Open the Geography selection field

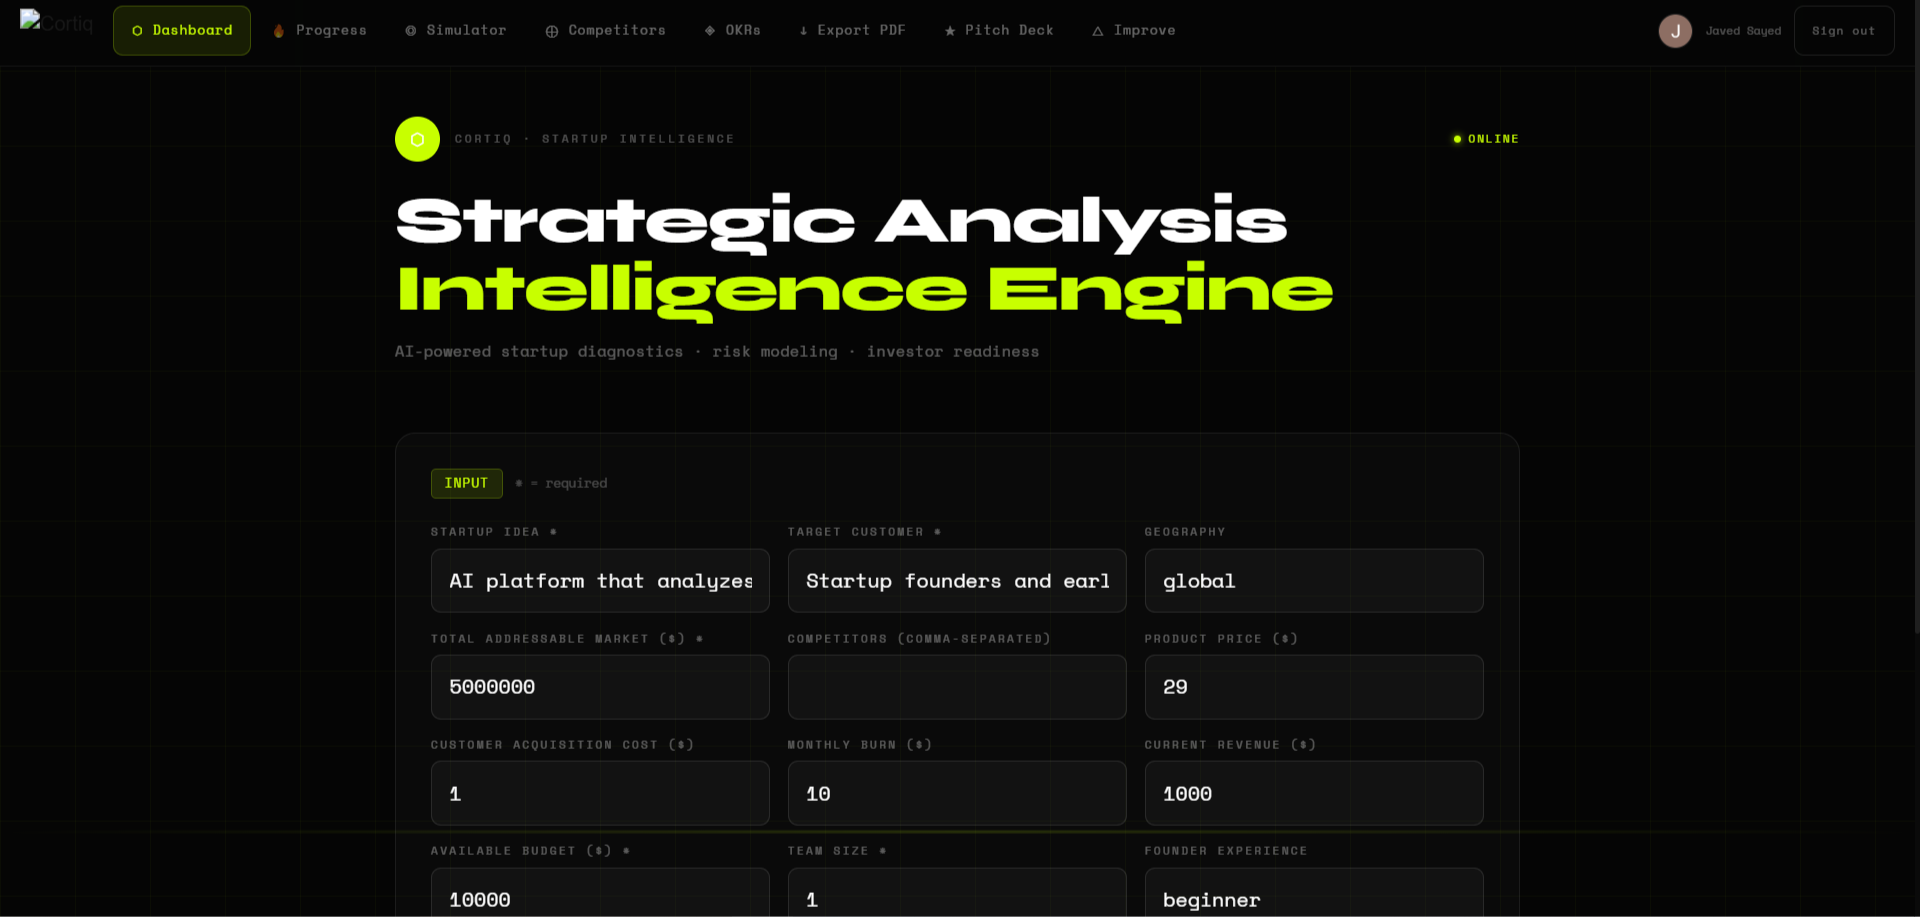1313,580
